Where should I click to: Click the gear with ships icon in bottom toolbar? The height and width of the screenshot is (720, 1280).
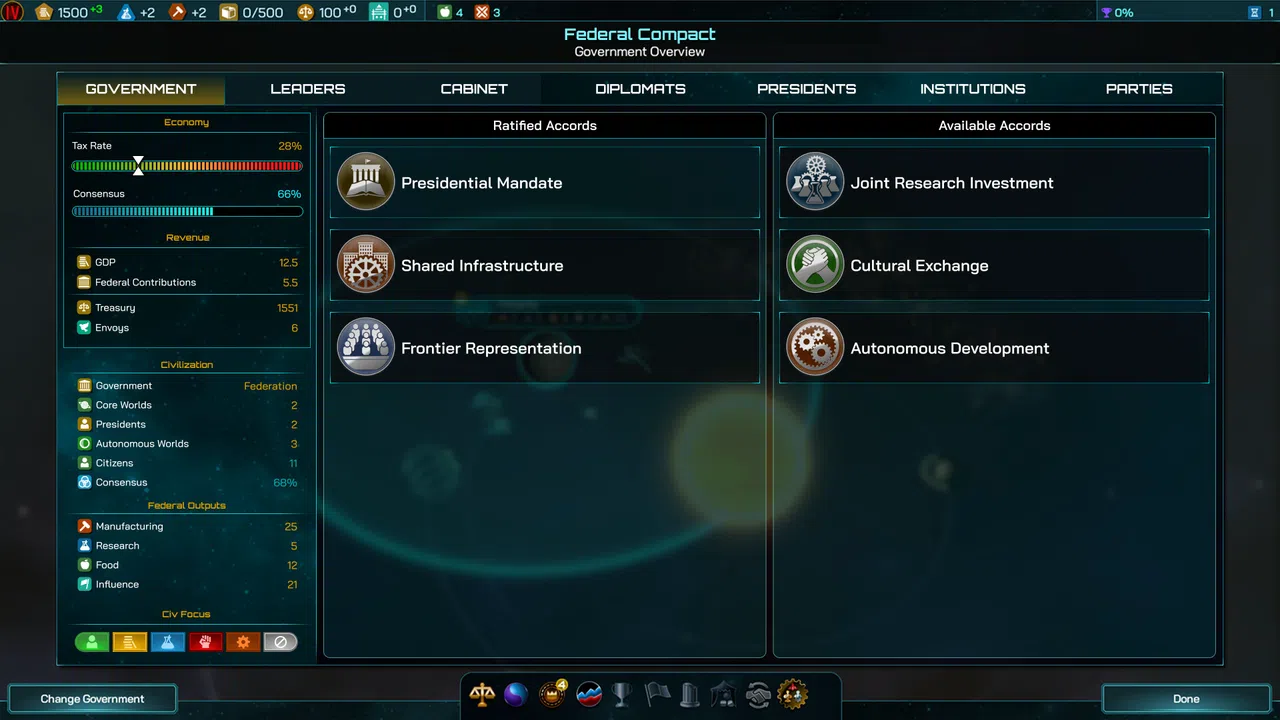[x=793, y=694]
